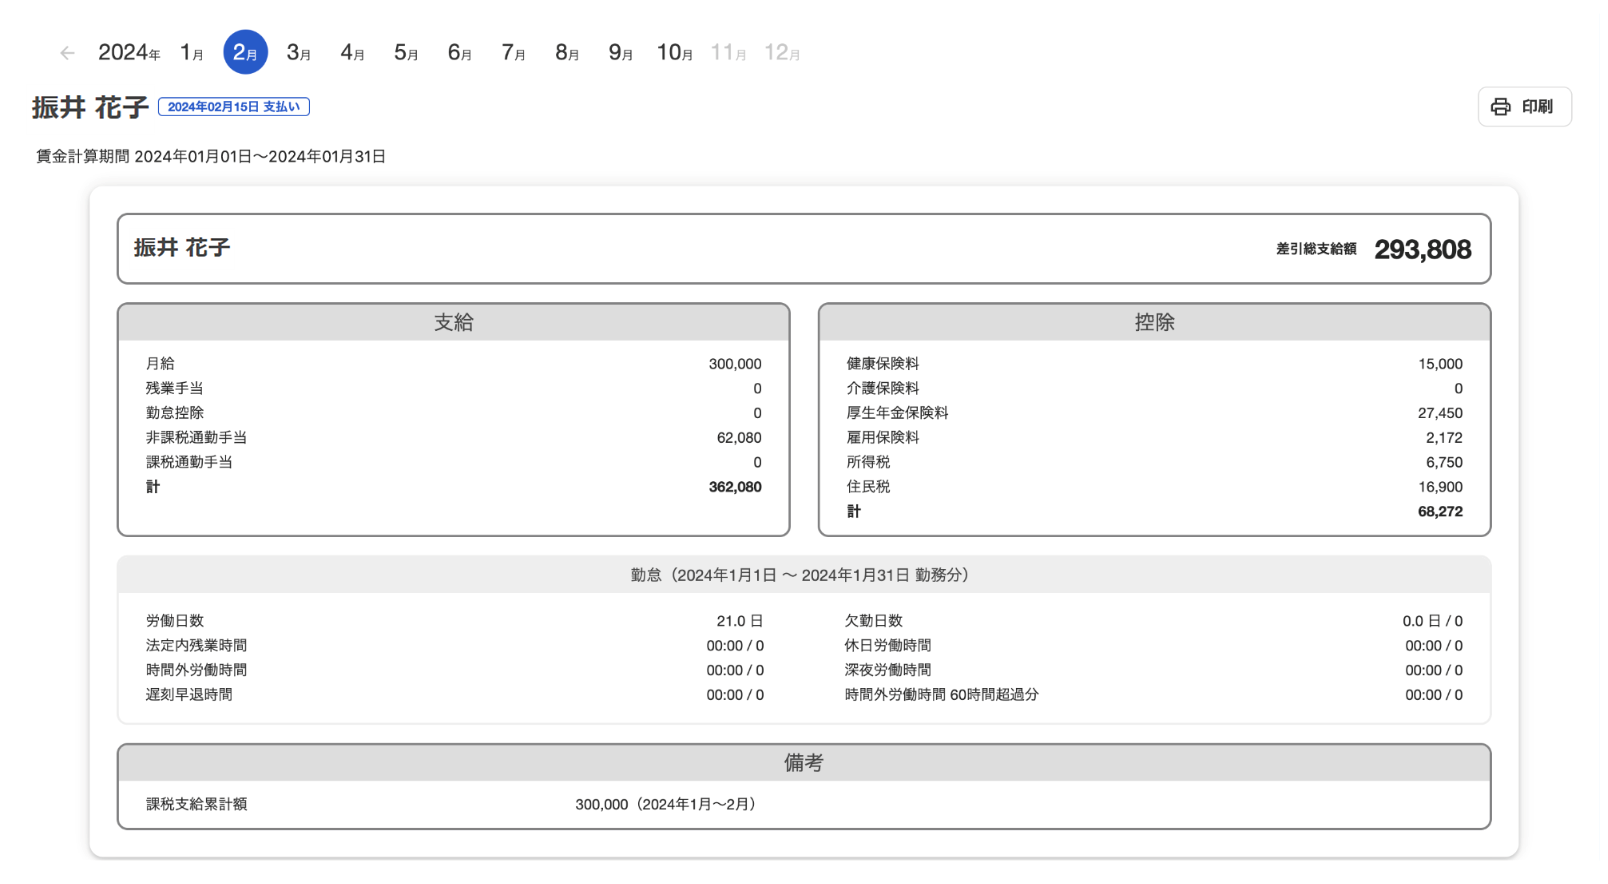The height and width of the screenshot is (884, 1608).
Task: Click the 課税支給累計額 label
Action: tap(196, 804)
